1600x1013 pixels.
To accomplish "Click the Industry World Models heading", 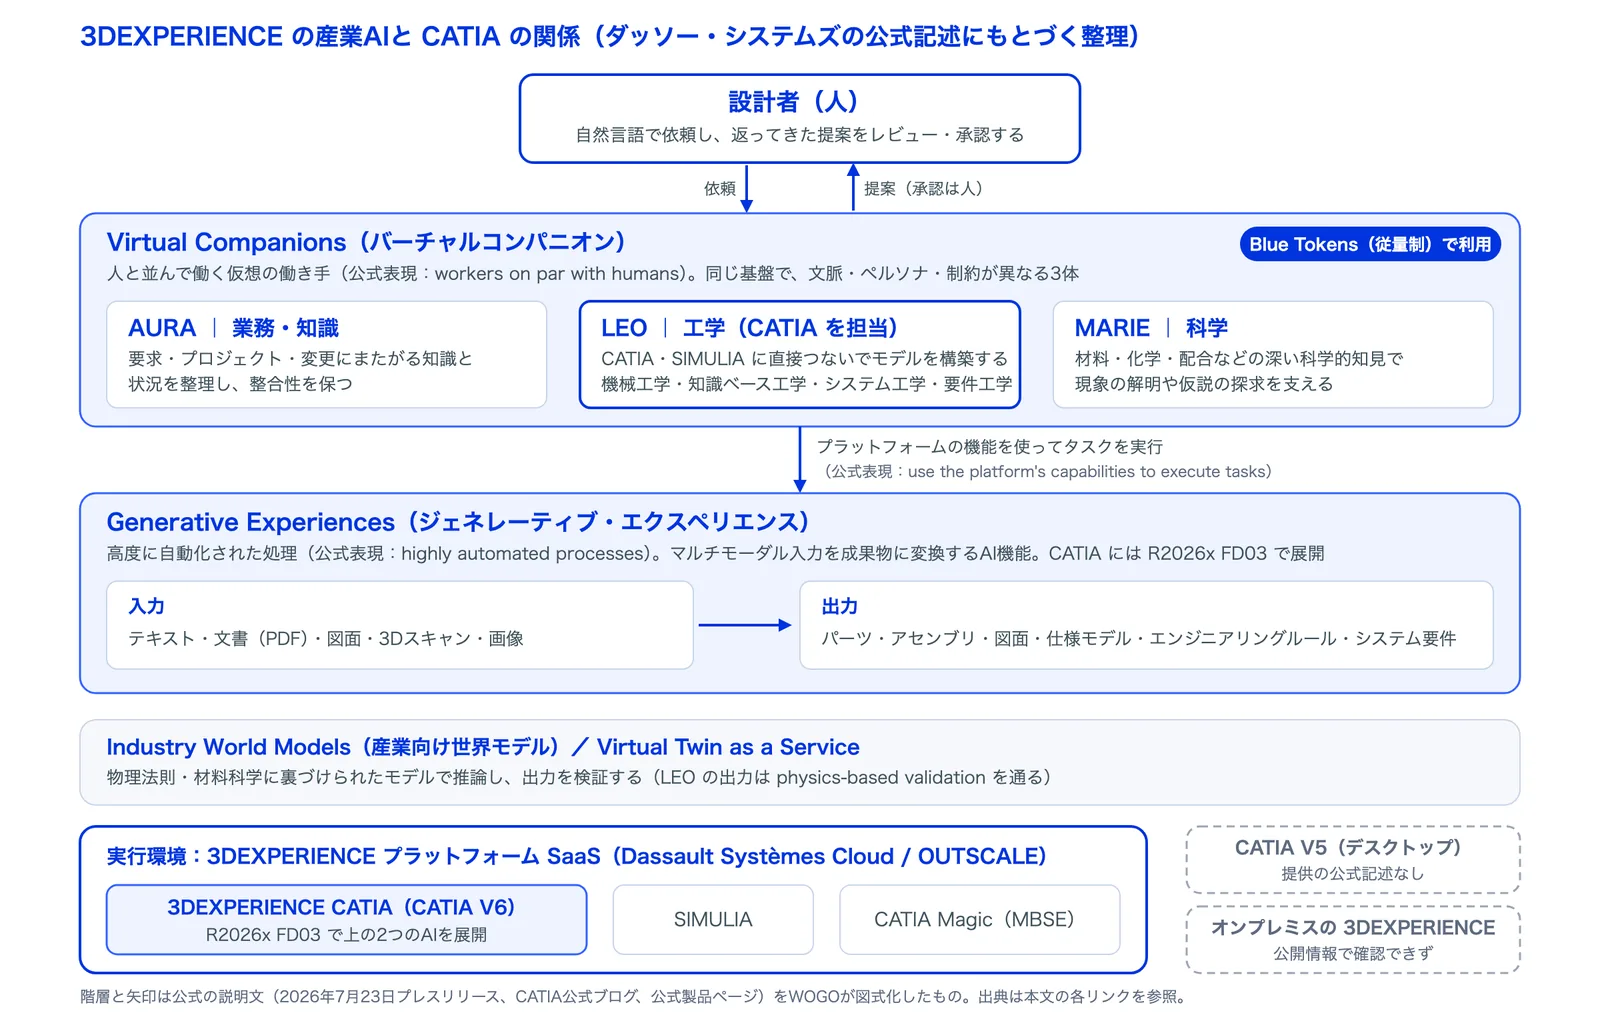I will pos(483,747).
